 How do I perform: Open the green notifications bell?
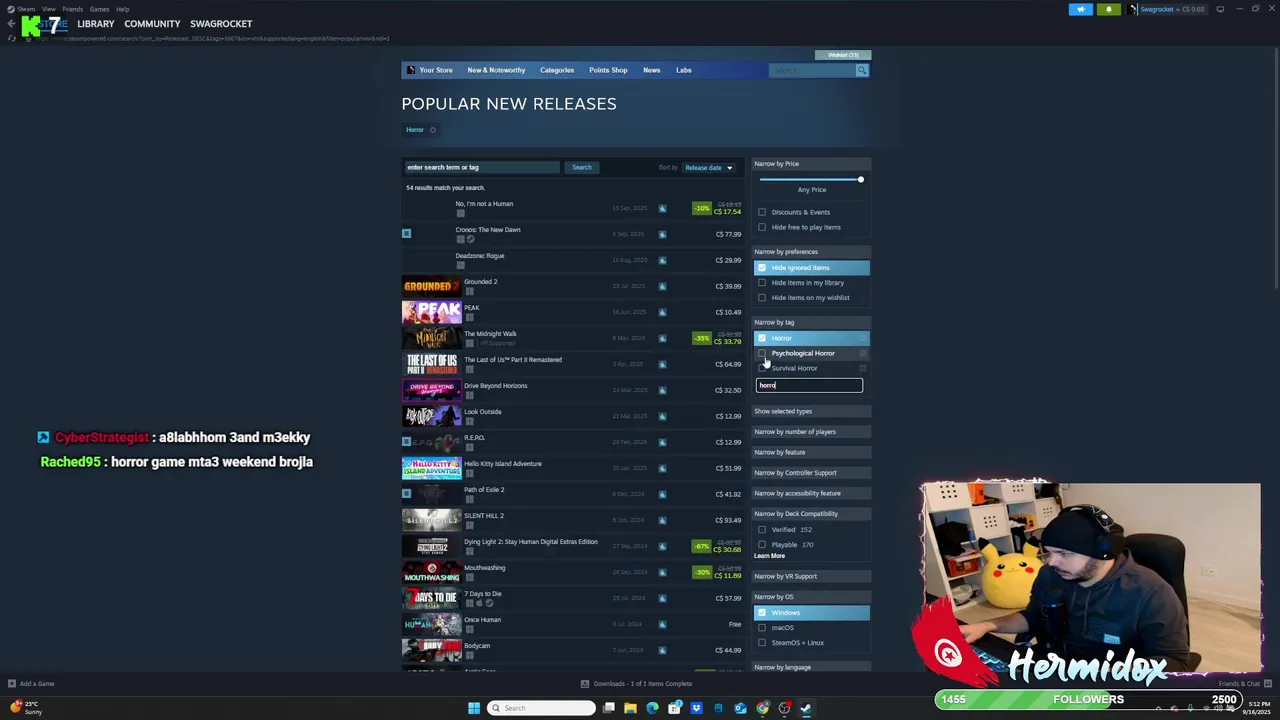(x=1108, y=9)
